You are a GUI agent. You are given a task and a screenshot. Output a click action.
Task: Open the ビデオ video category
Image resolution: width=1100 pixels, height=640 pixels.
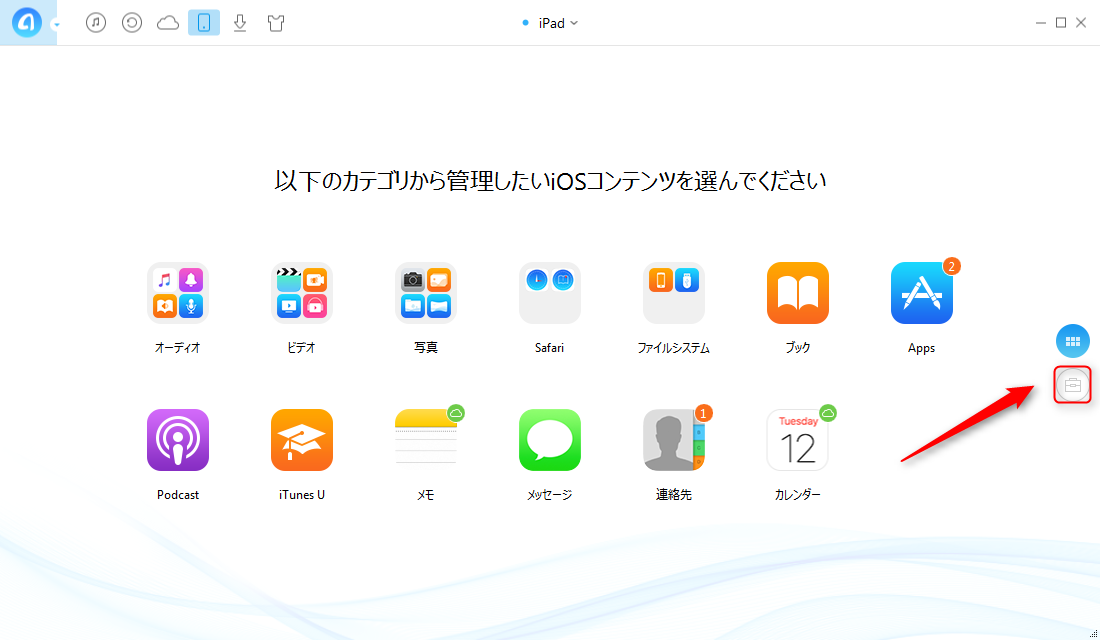tap(302, 293)
